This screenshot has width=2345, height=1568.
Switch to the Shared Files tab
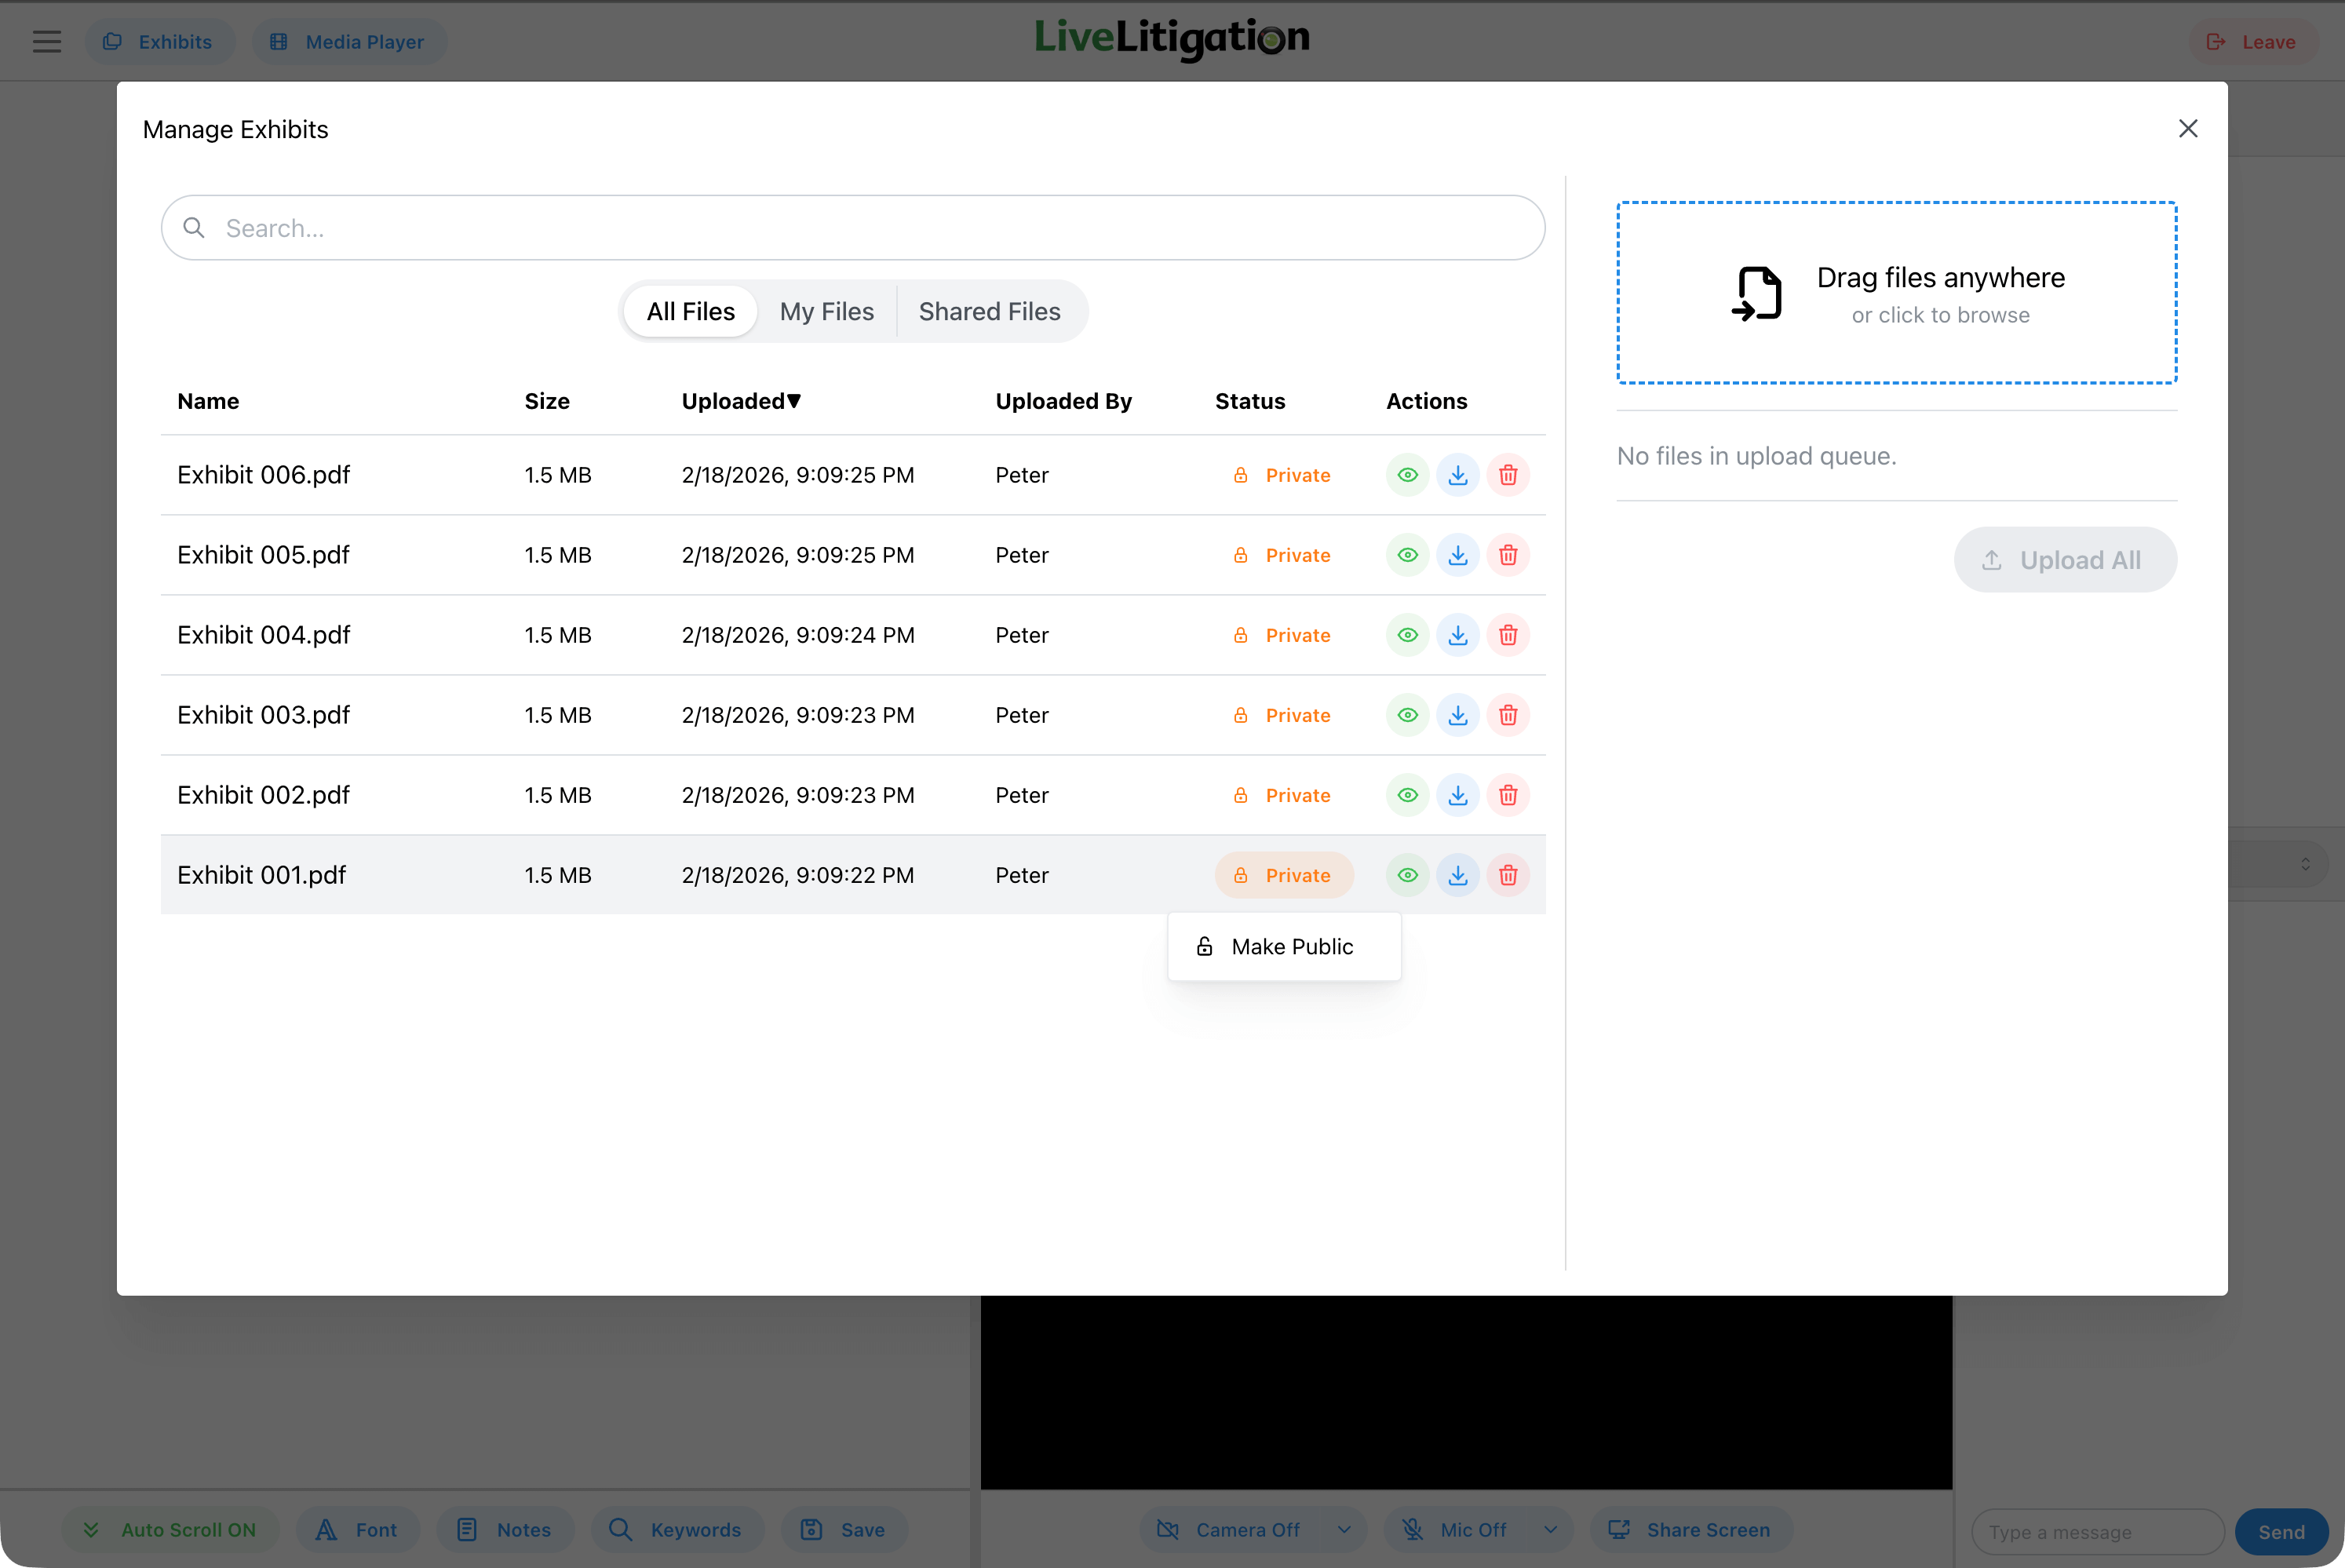[989, 311]
